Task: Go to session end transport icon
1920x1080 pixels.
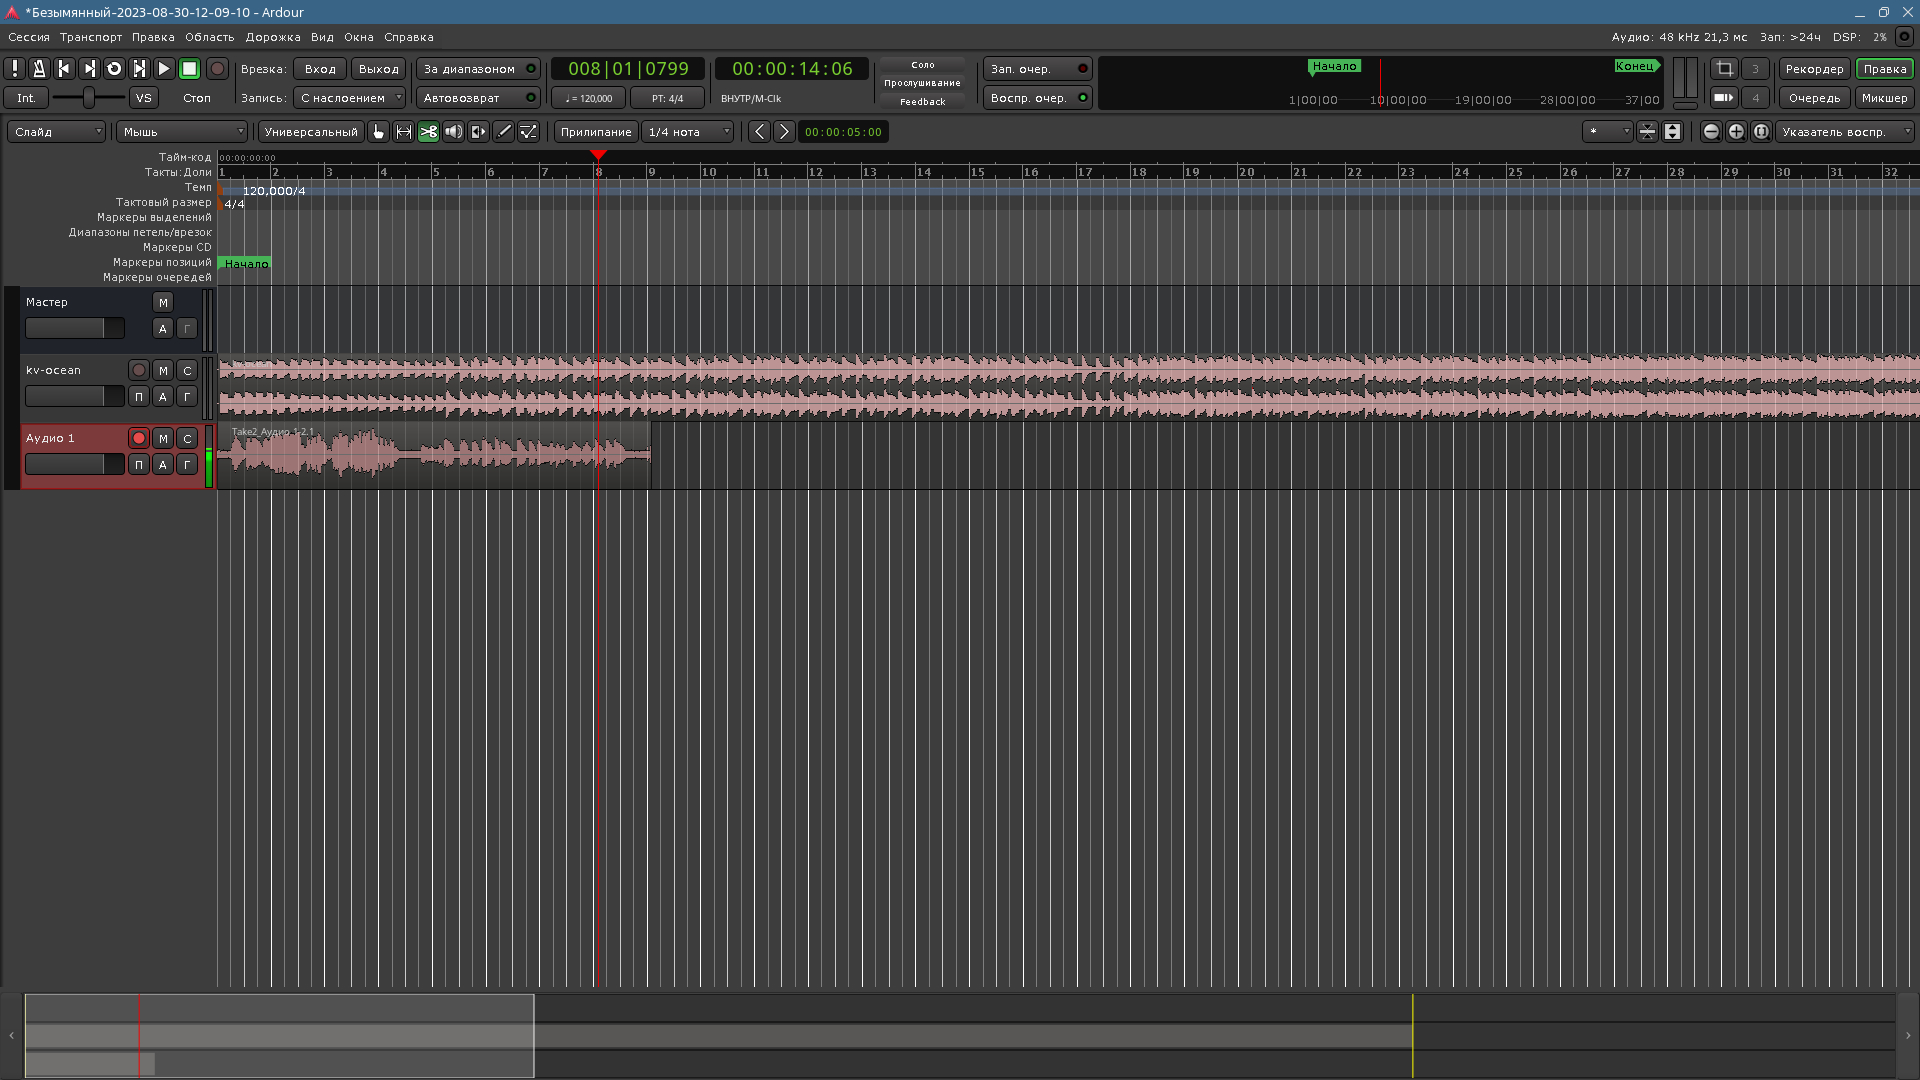Action: pos(89,69)
